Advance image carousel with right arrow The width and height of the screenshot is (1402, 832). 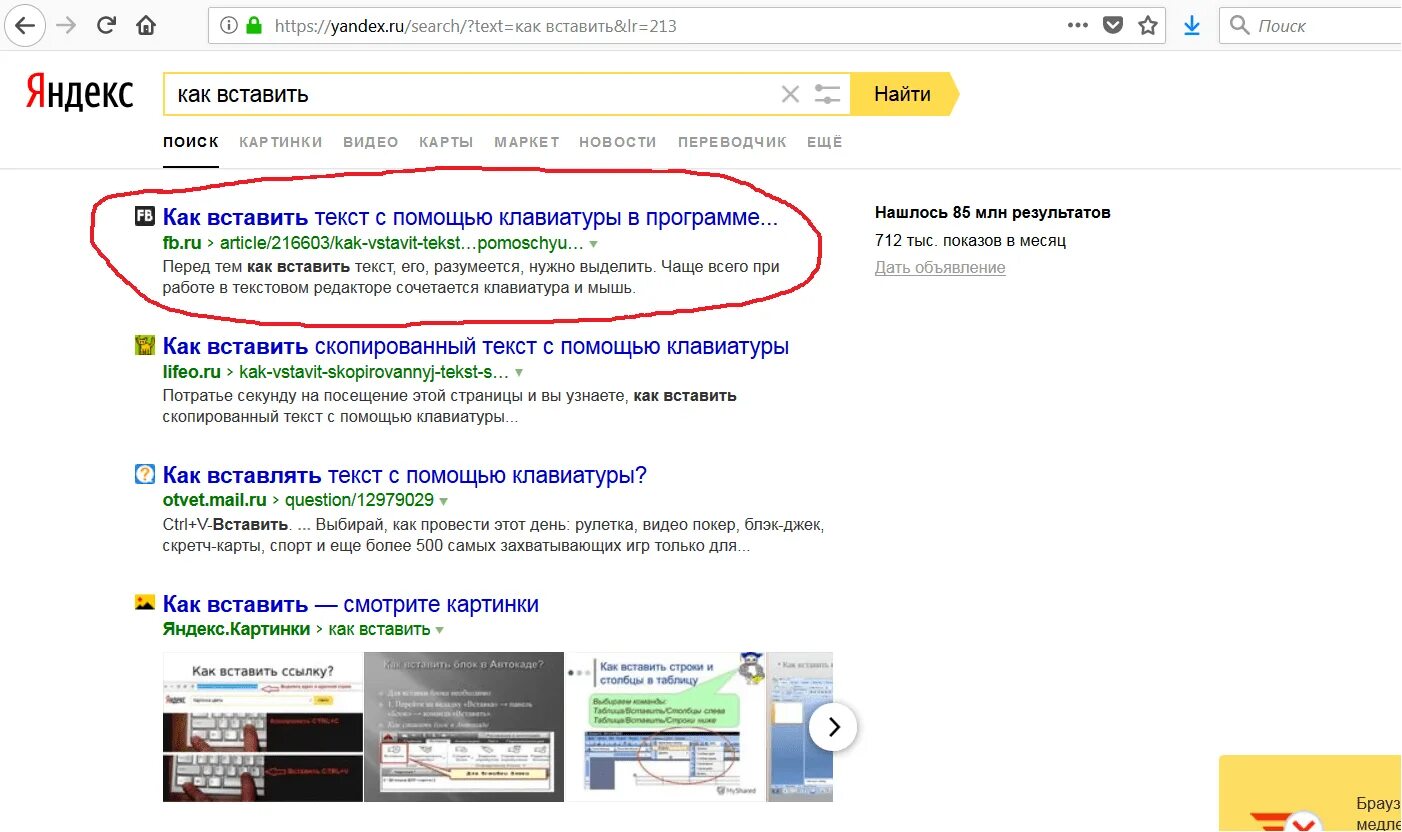tap(833, 727)
